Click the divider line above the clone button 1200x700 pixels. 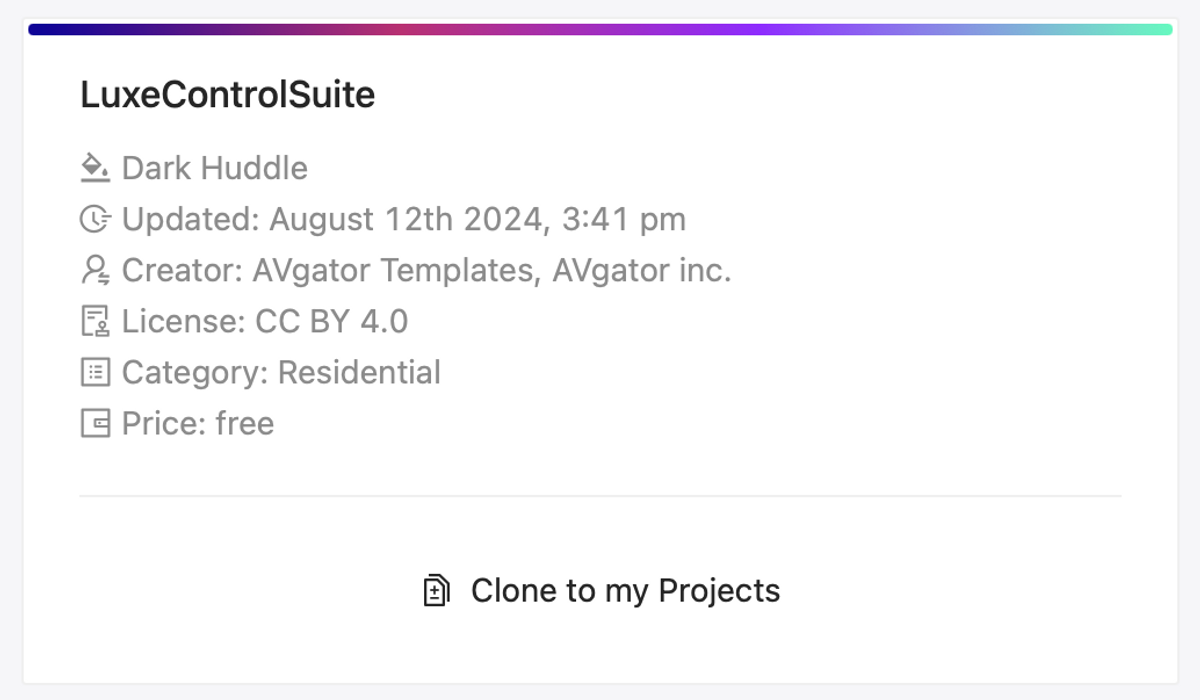[600, 493]
